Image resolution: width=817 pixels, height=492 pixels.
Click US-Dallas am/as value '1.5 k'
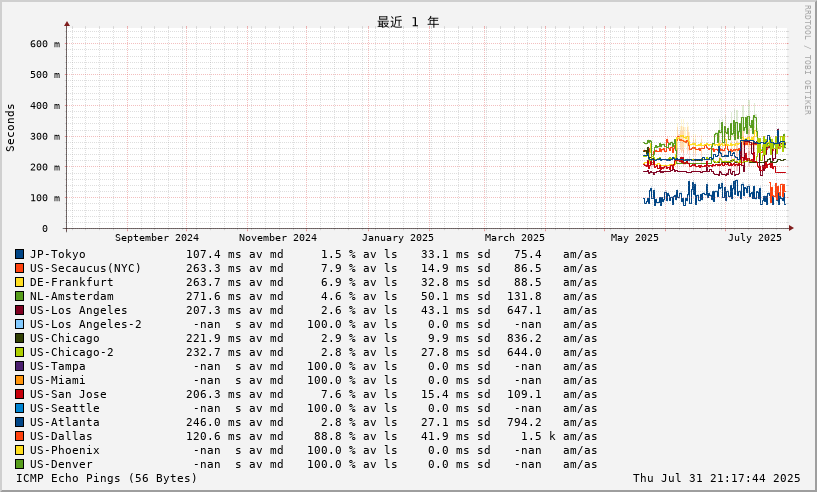click(538, 436)
